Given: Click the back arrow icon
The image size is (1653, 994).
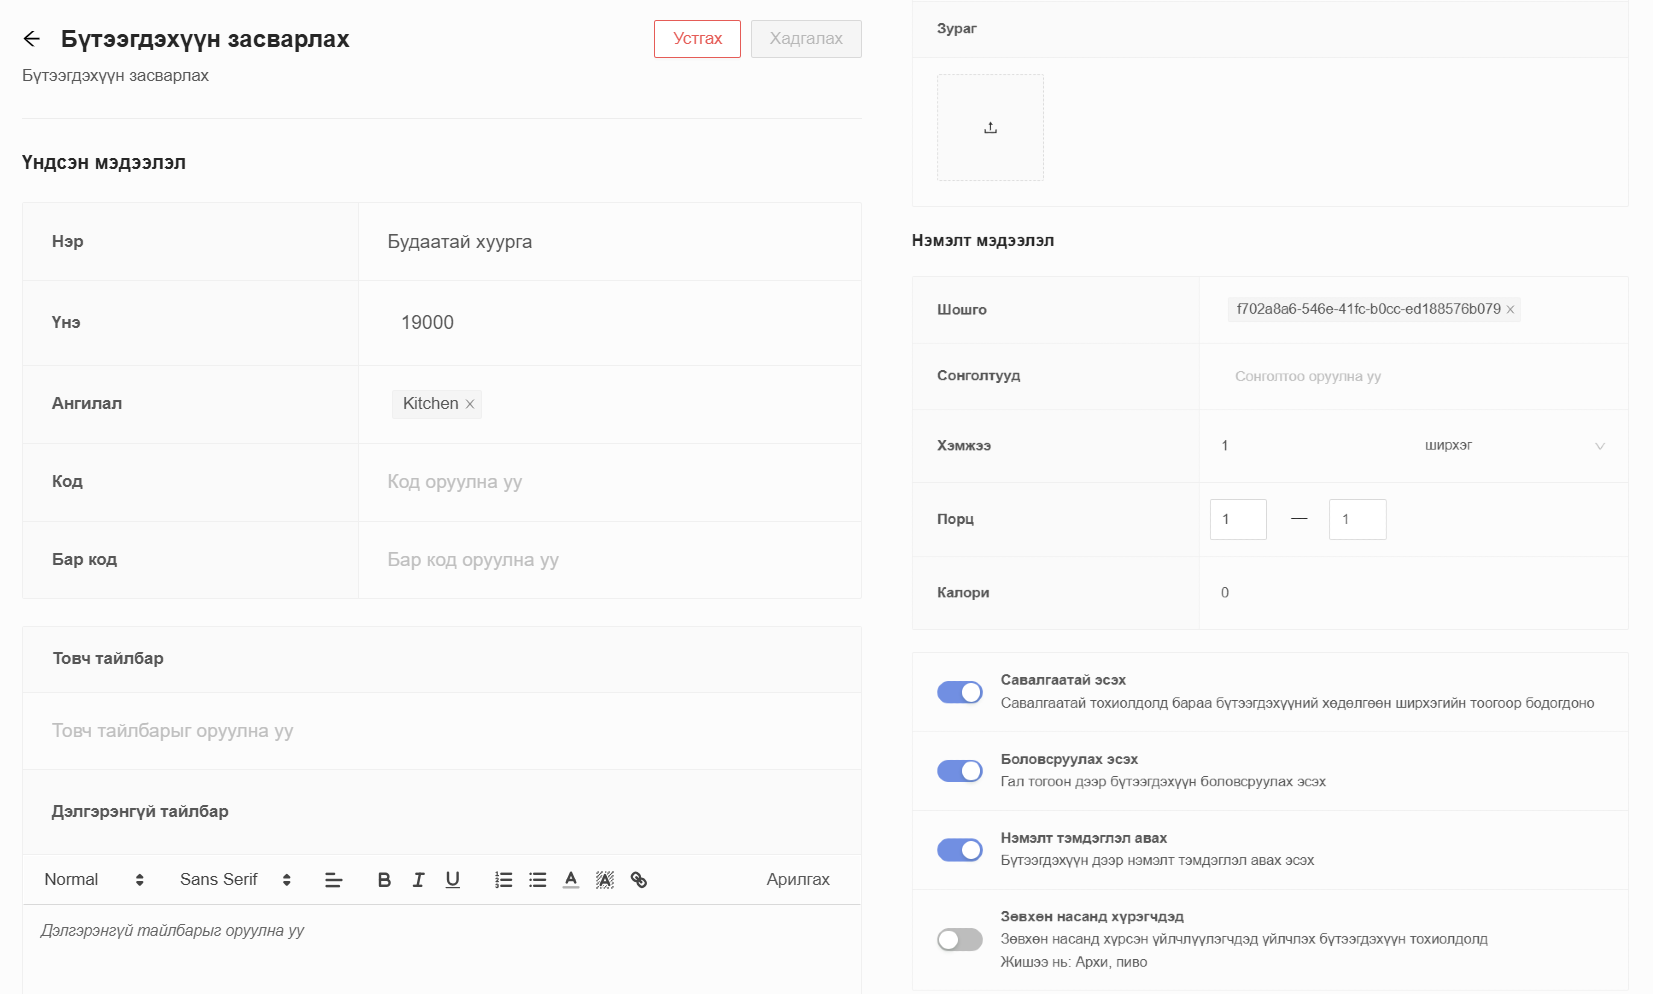Looking at the screenshot, I should [32, 39].
